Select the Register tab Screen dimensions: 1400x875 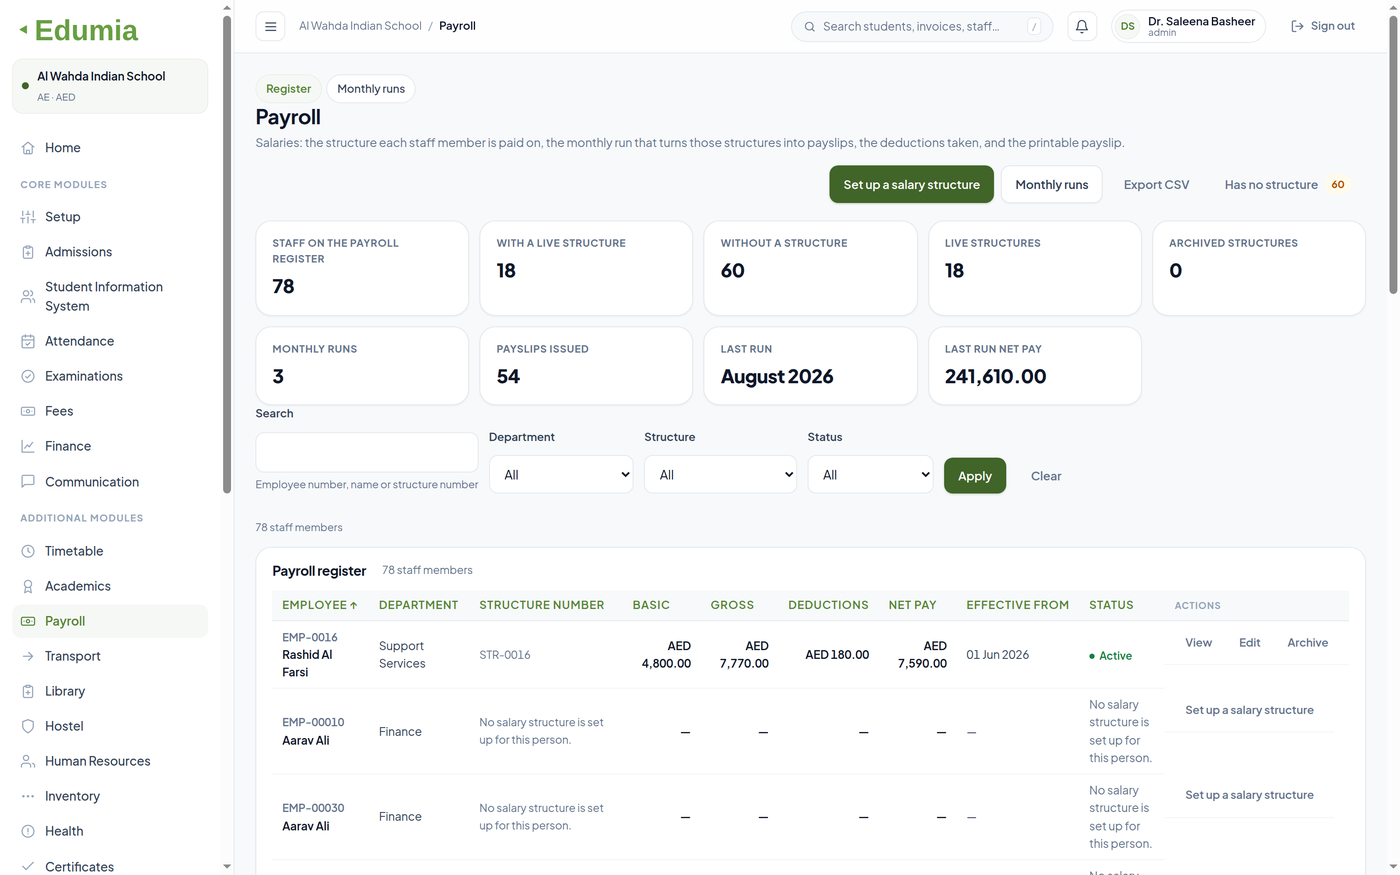click(x=288, y=89)
